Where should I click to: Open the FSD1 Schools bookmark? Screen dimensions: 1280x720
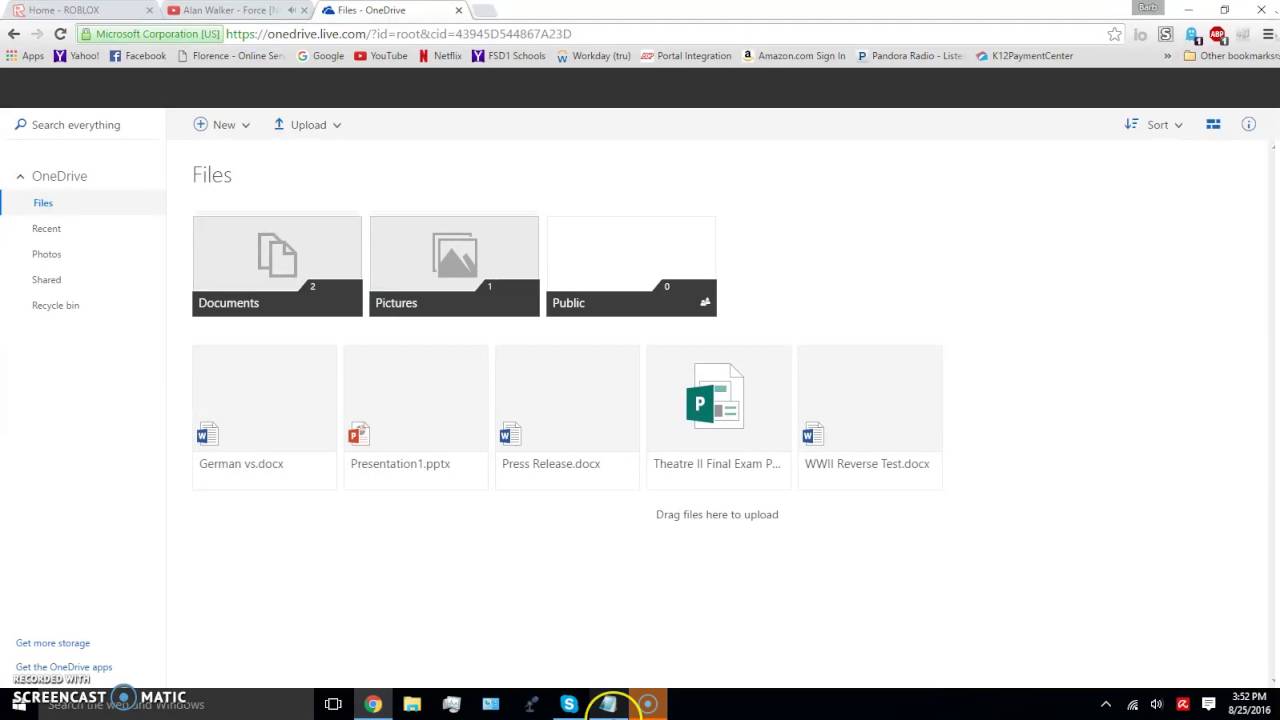point(509,56)
